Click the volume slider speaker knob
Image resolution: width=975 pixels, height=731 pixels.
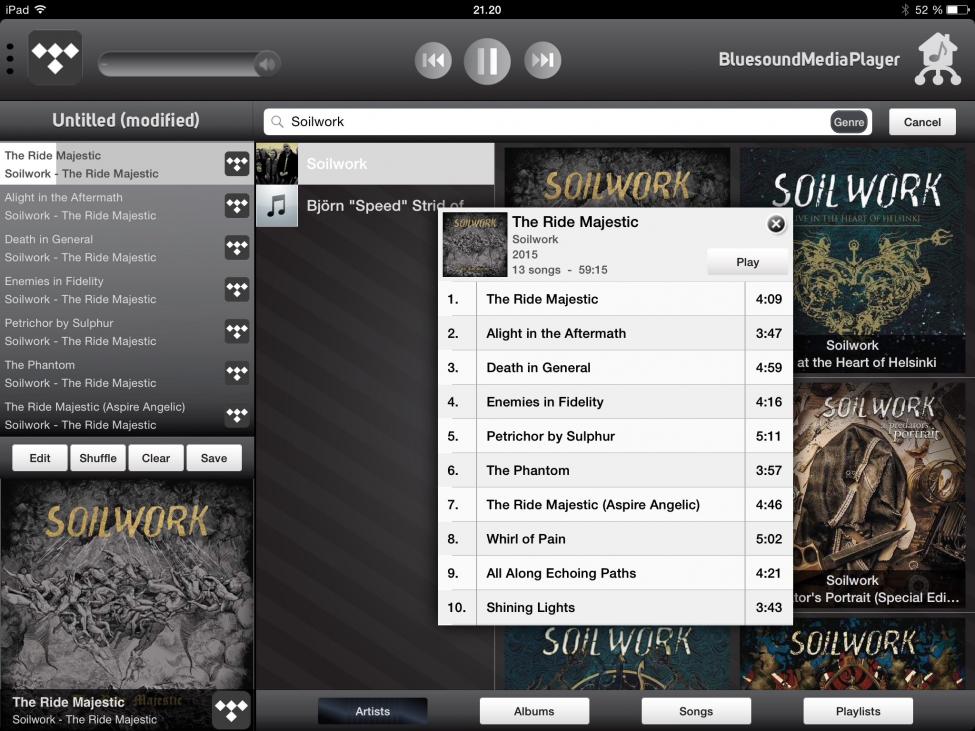pos(267,63)
